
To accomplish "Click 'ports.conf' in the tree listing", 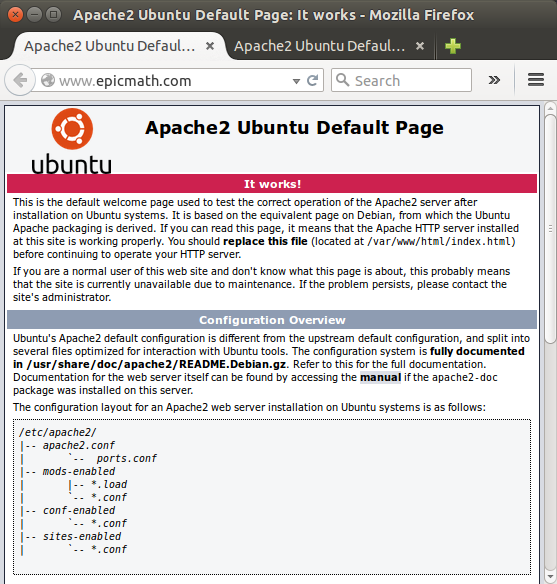I will (127, 458).
